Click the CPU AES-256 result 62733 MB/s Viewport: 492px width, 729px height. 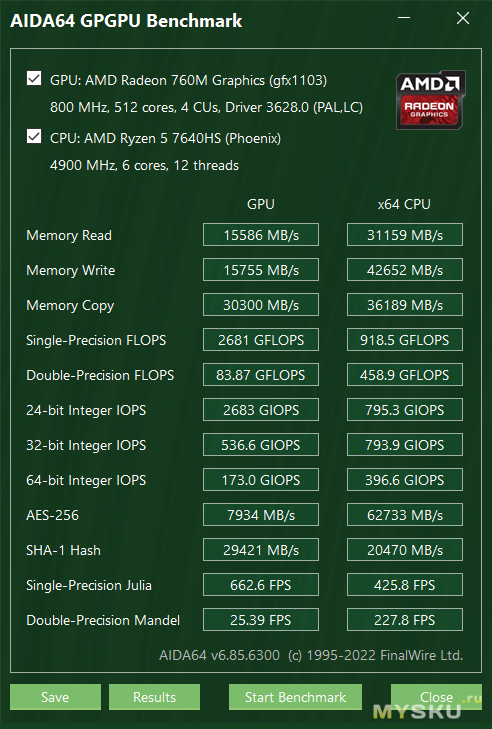pyautogui.click(x=405, y=515)
